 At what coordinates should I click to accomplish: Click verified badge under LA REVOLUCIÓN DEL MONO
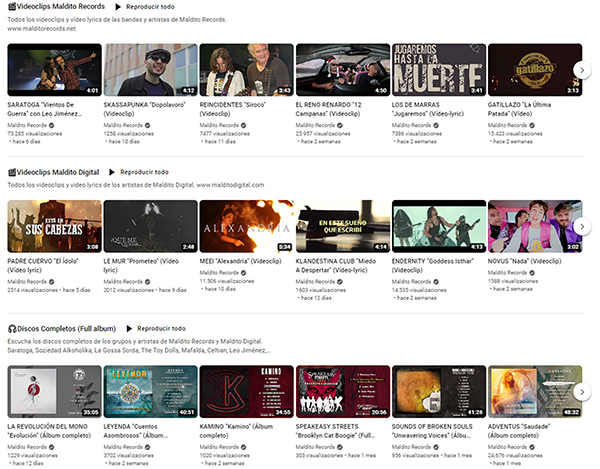click(51, 447)
